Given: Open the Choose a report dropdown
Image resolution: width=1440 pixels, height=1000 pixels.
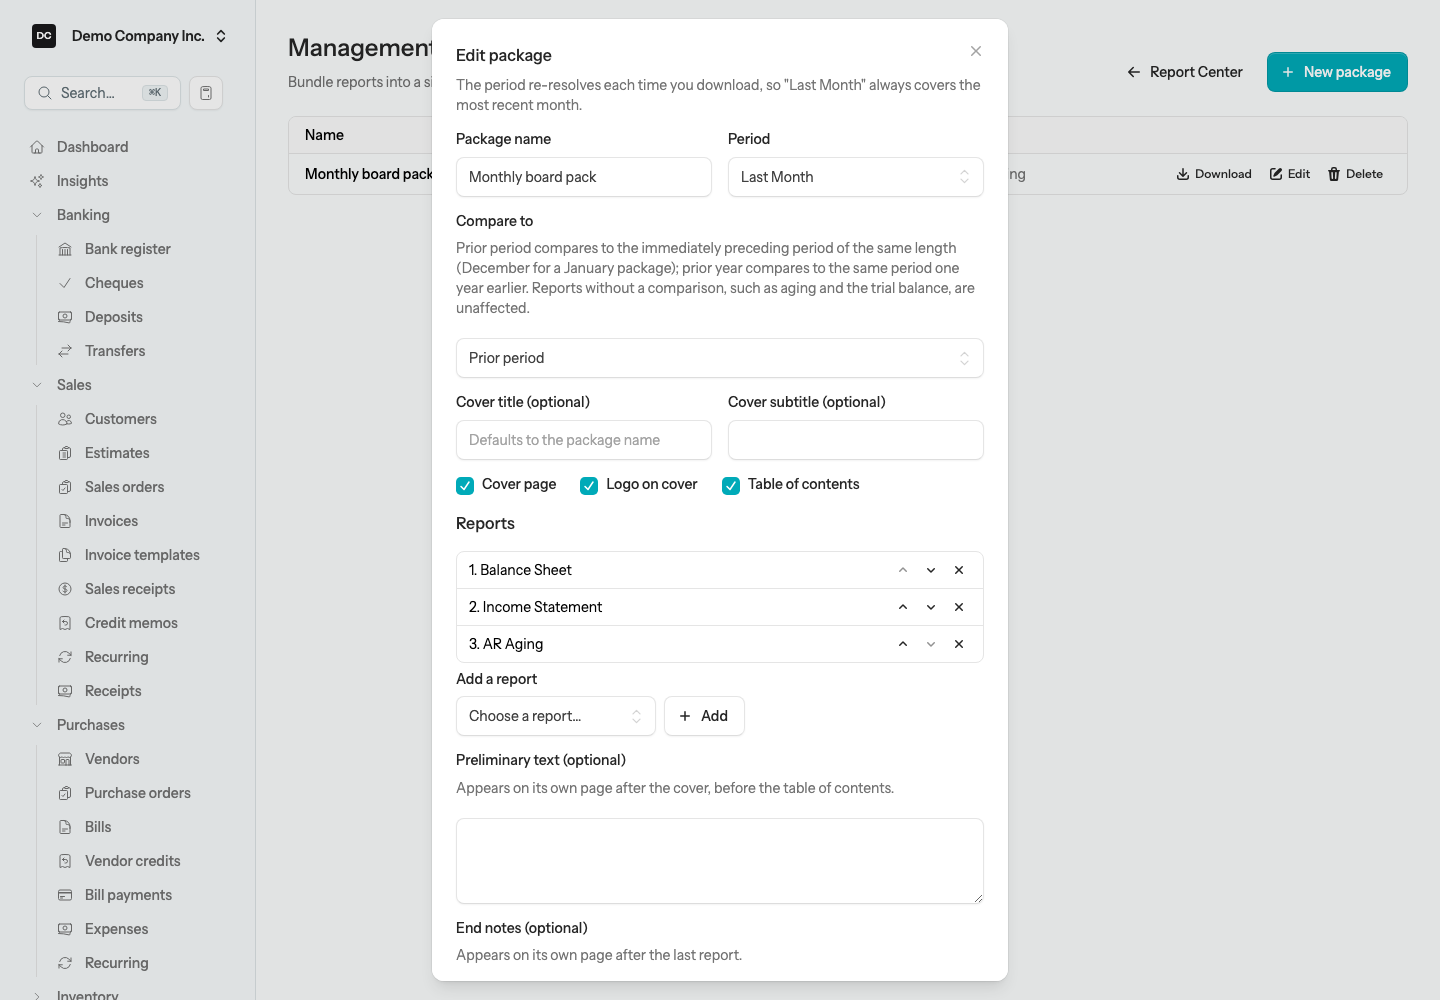Looking at the screenshot, I should (556, 716).
